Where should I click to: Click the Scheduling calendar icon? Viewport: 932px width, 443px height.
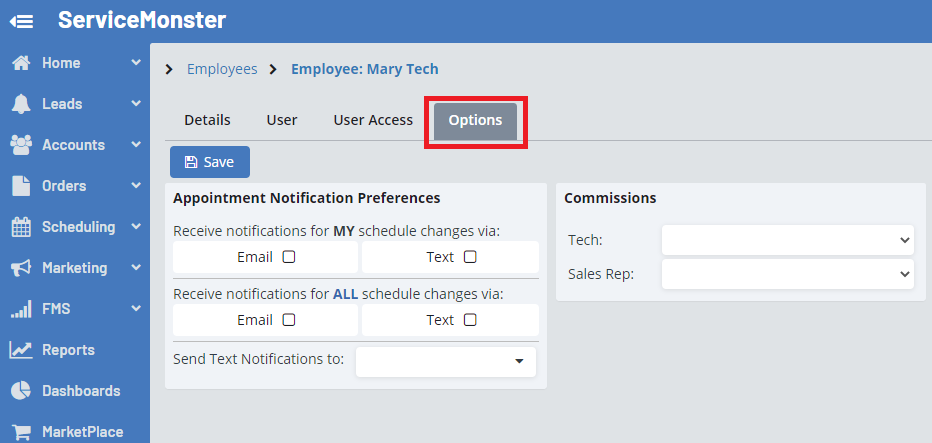click(21, 227)
